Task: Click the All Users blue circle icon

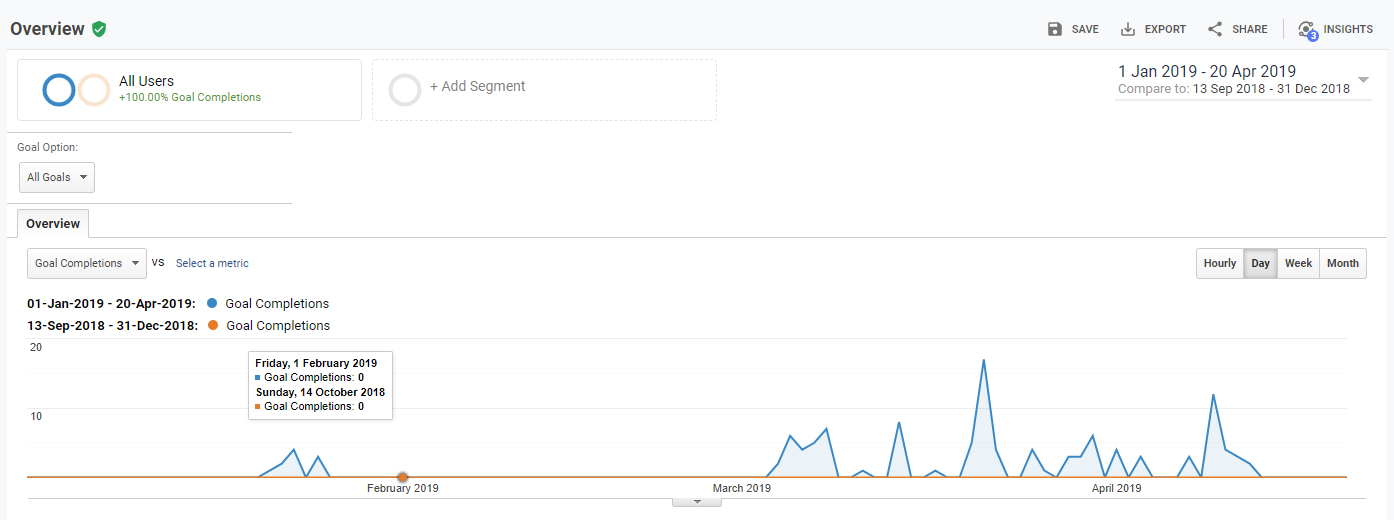Action: (59, 90)
